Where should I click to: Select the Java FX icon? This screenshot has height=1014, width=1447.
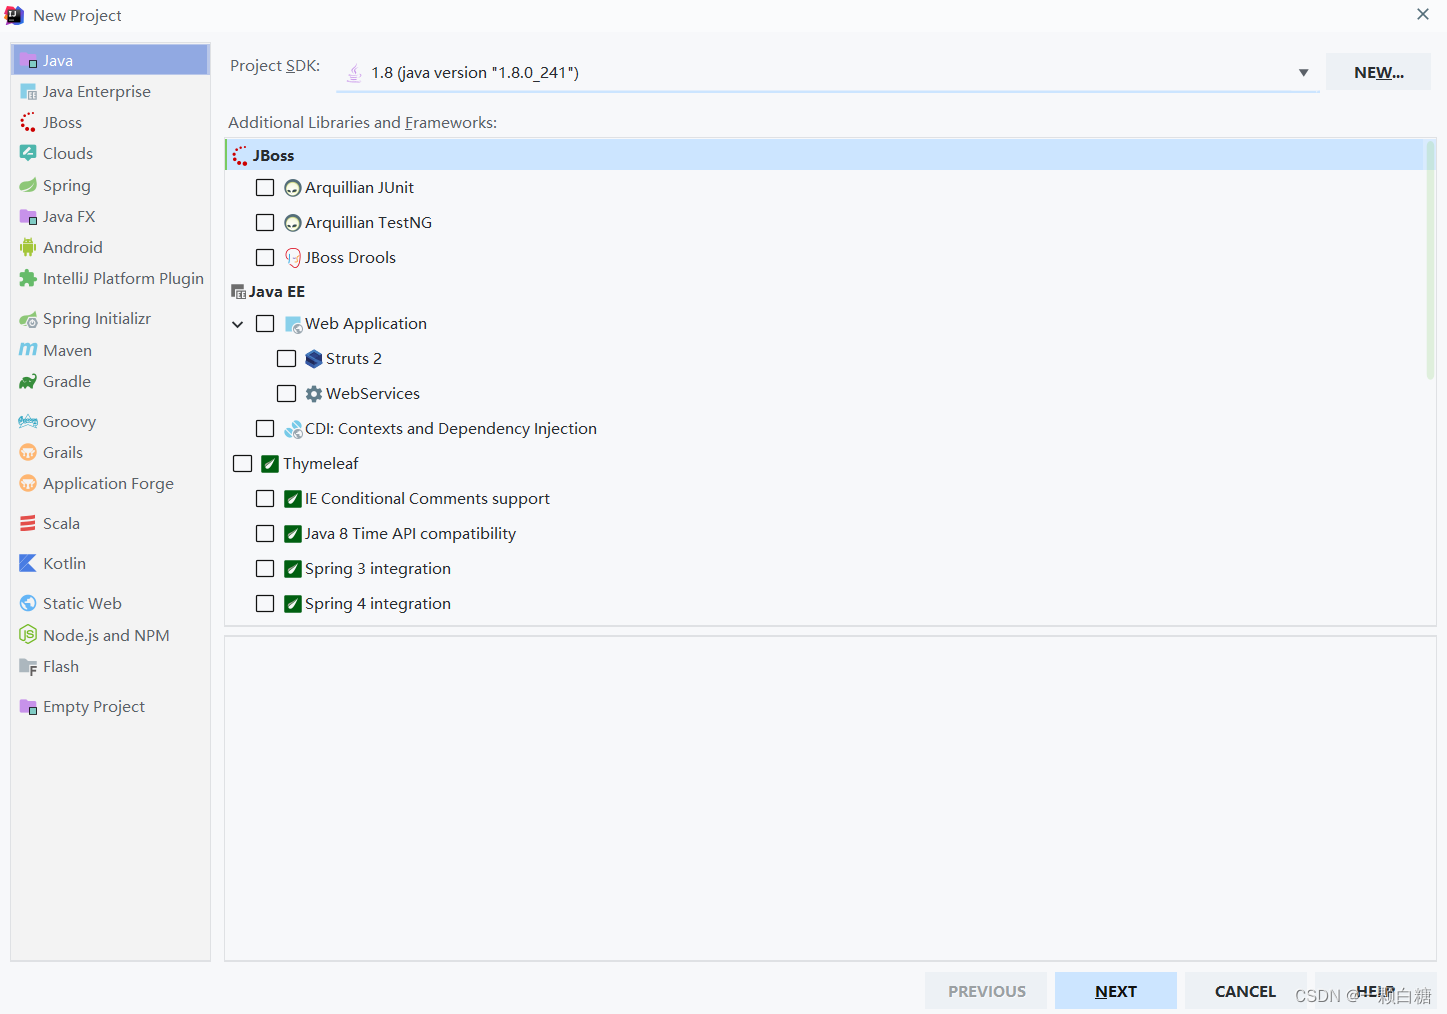click(28, 217)
